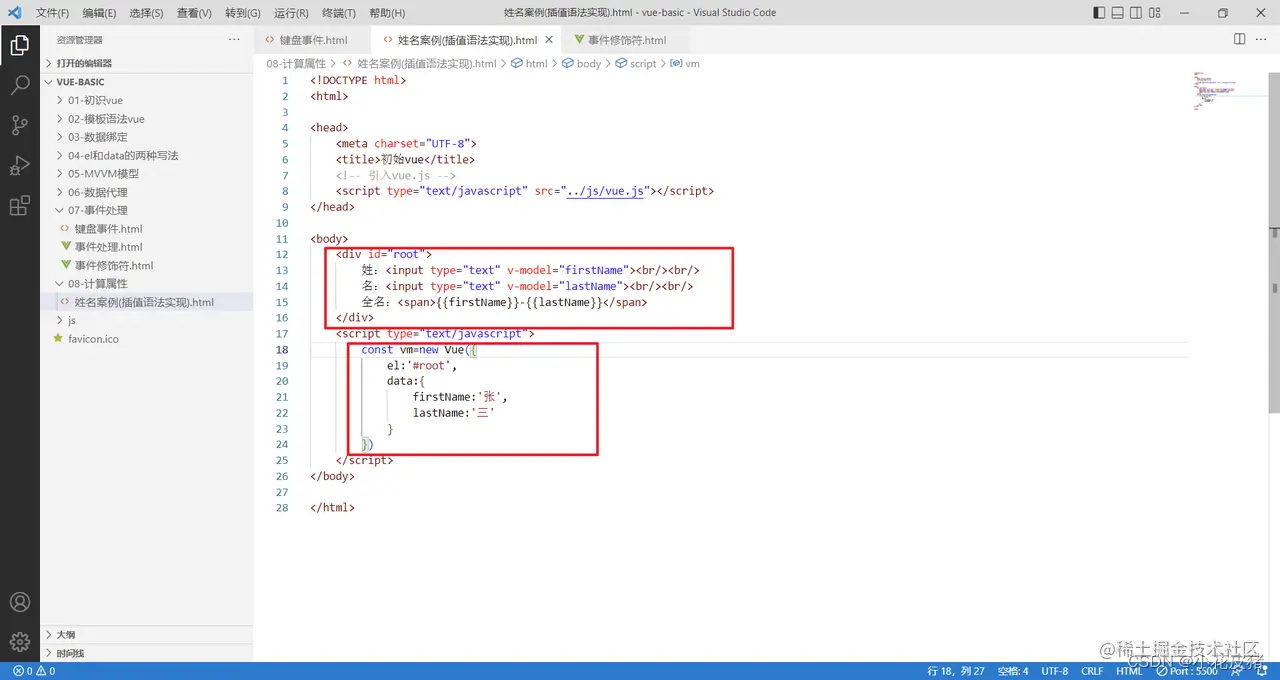Expand 06-数据代理 folder
This screenshot has height=680, width=1280.
pyautogui.click(x=147, y=192)
